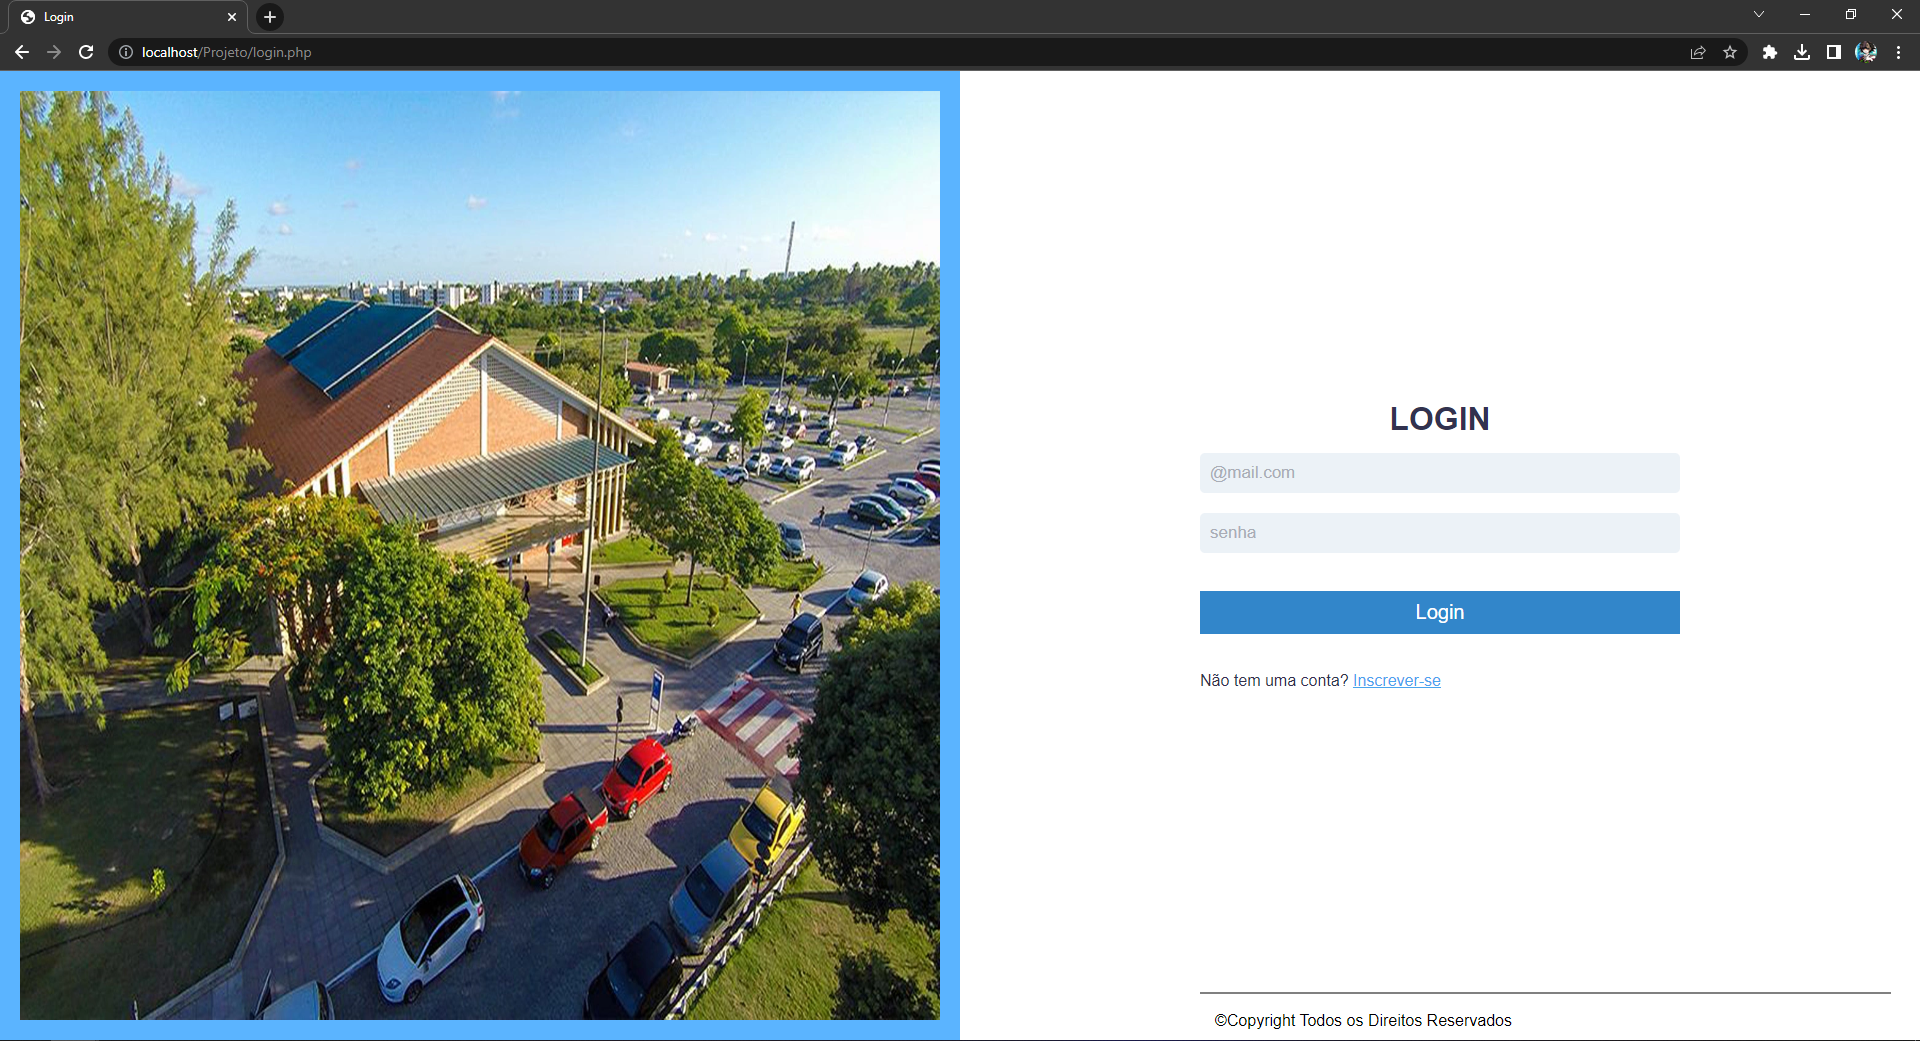The width and height of the screenshot is (1920, 1041).
Task: Open the Extensions puzzle icon
Action: 1769,52
